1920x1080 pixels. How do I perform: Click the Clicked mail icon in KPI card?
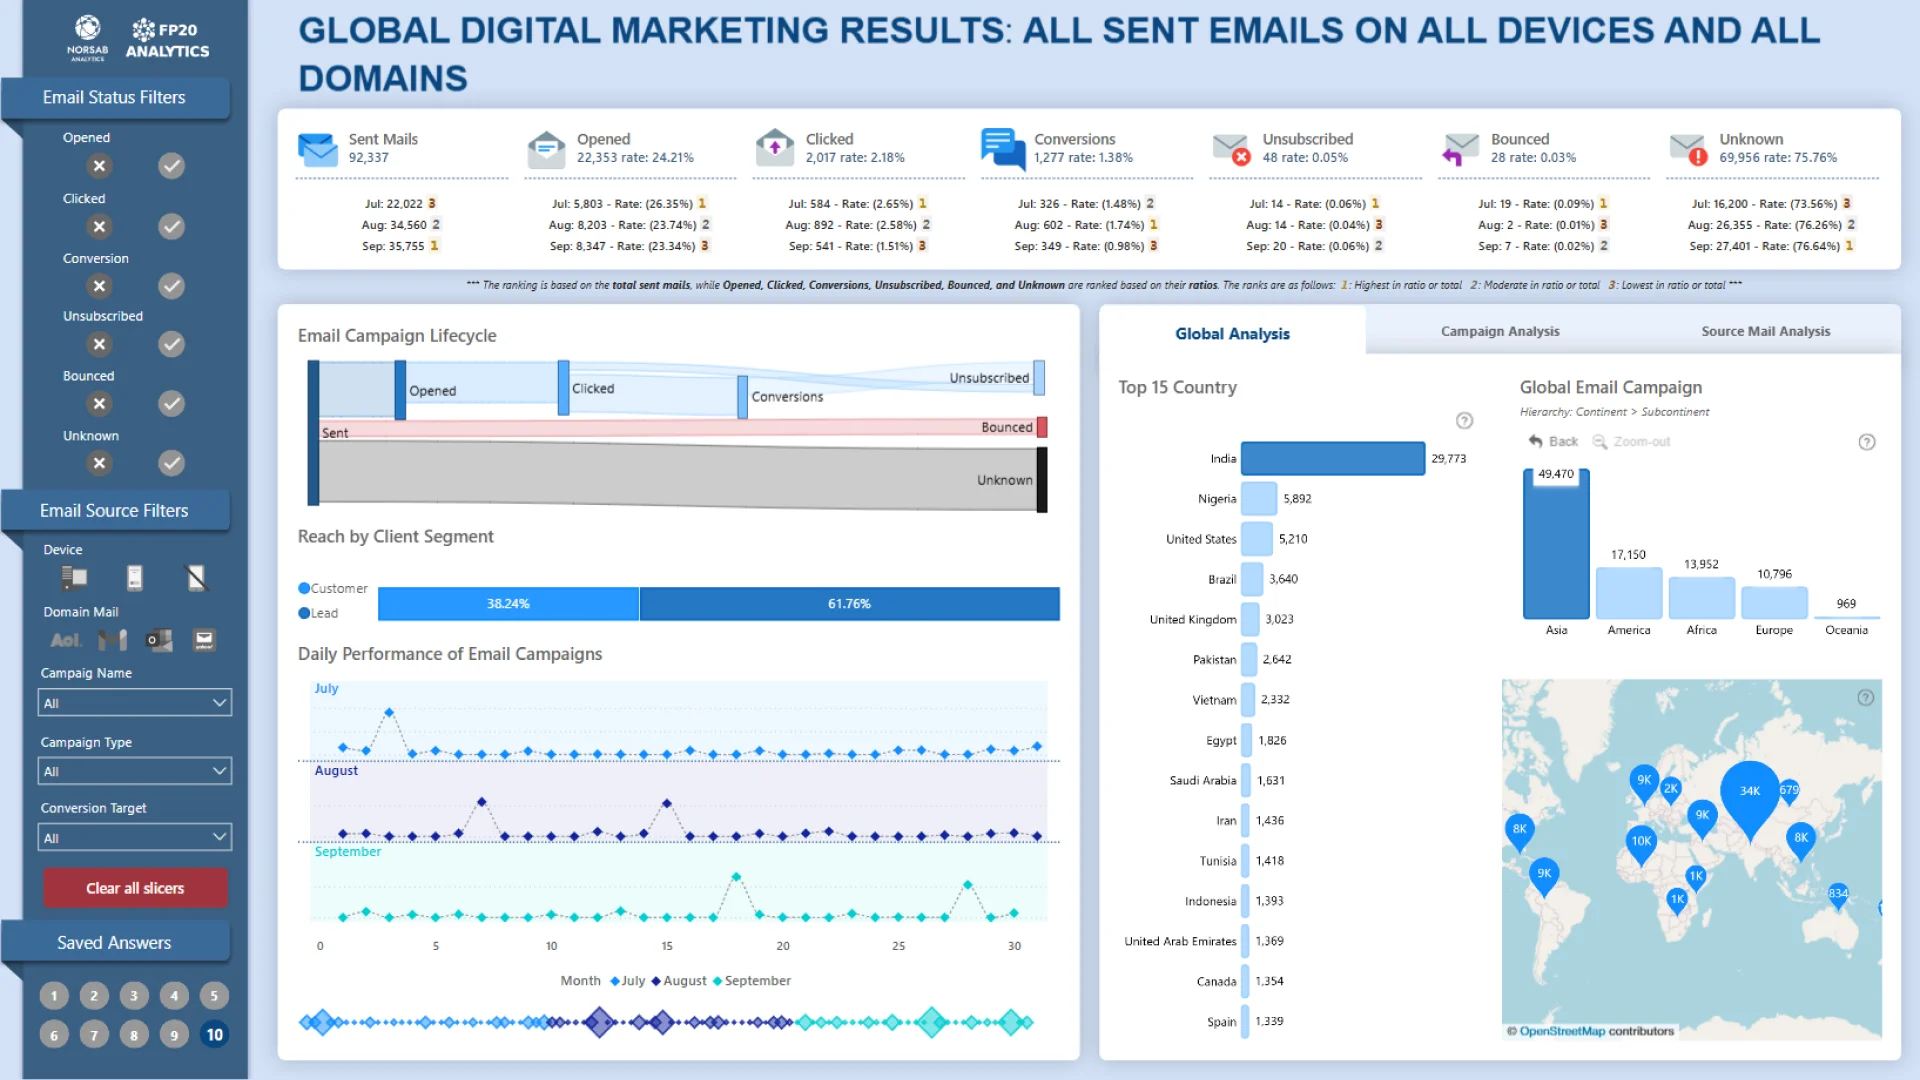tap(775, 147)
